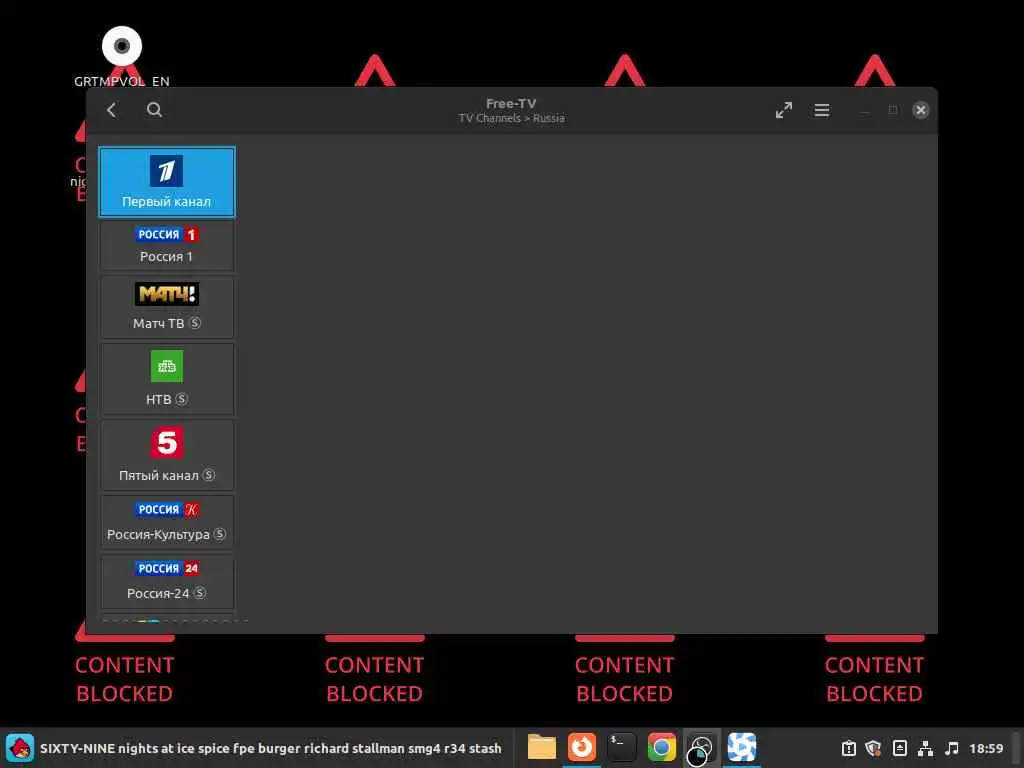Select the Пятый канал channel tile
The image size is (1024, 768).
pos(167,455)
